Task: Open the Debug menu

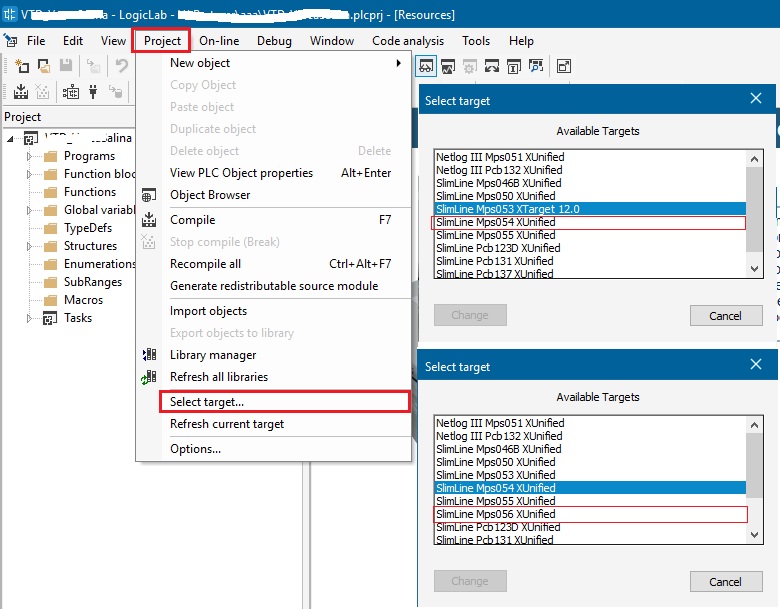Action: click(274, 41)
